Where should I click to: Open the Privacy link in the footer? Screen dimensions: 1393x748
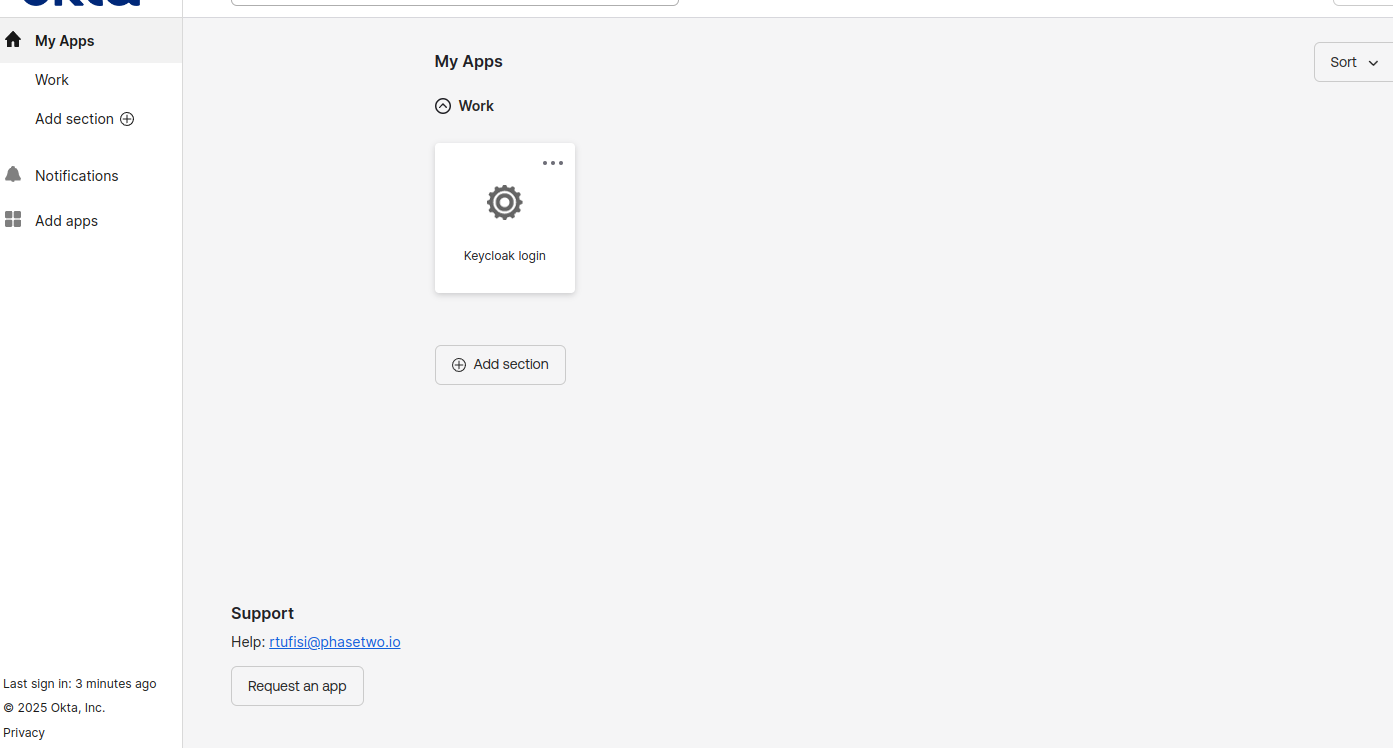click(24, 733)
